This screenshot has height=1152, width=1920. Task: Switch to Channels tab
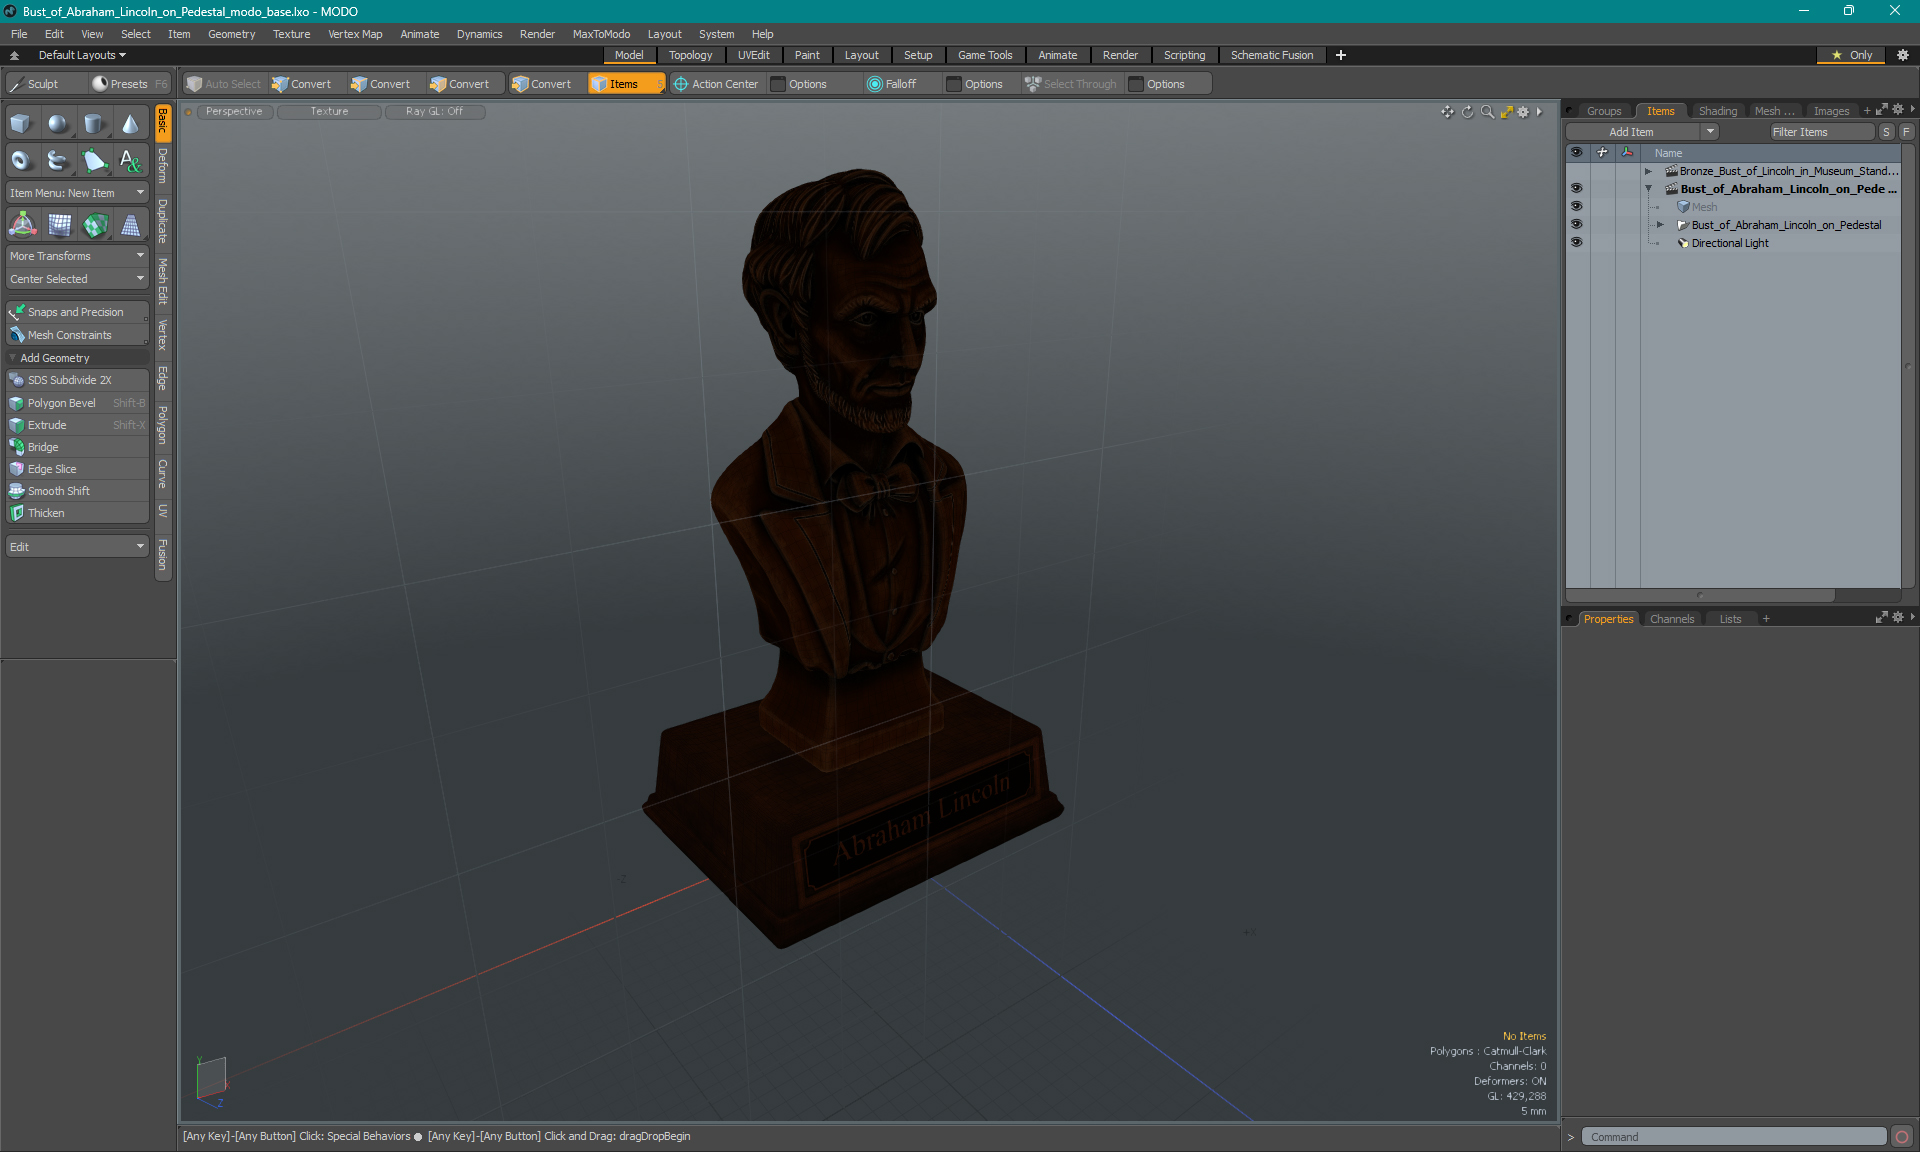pos(1671,619)
